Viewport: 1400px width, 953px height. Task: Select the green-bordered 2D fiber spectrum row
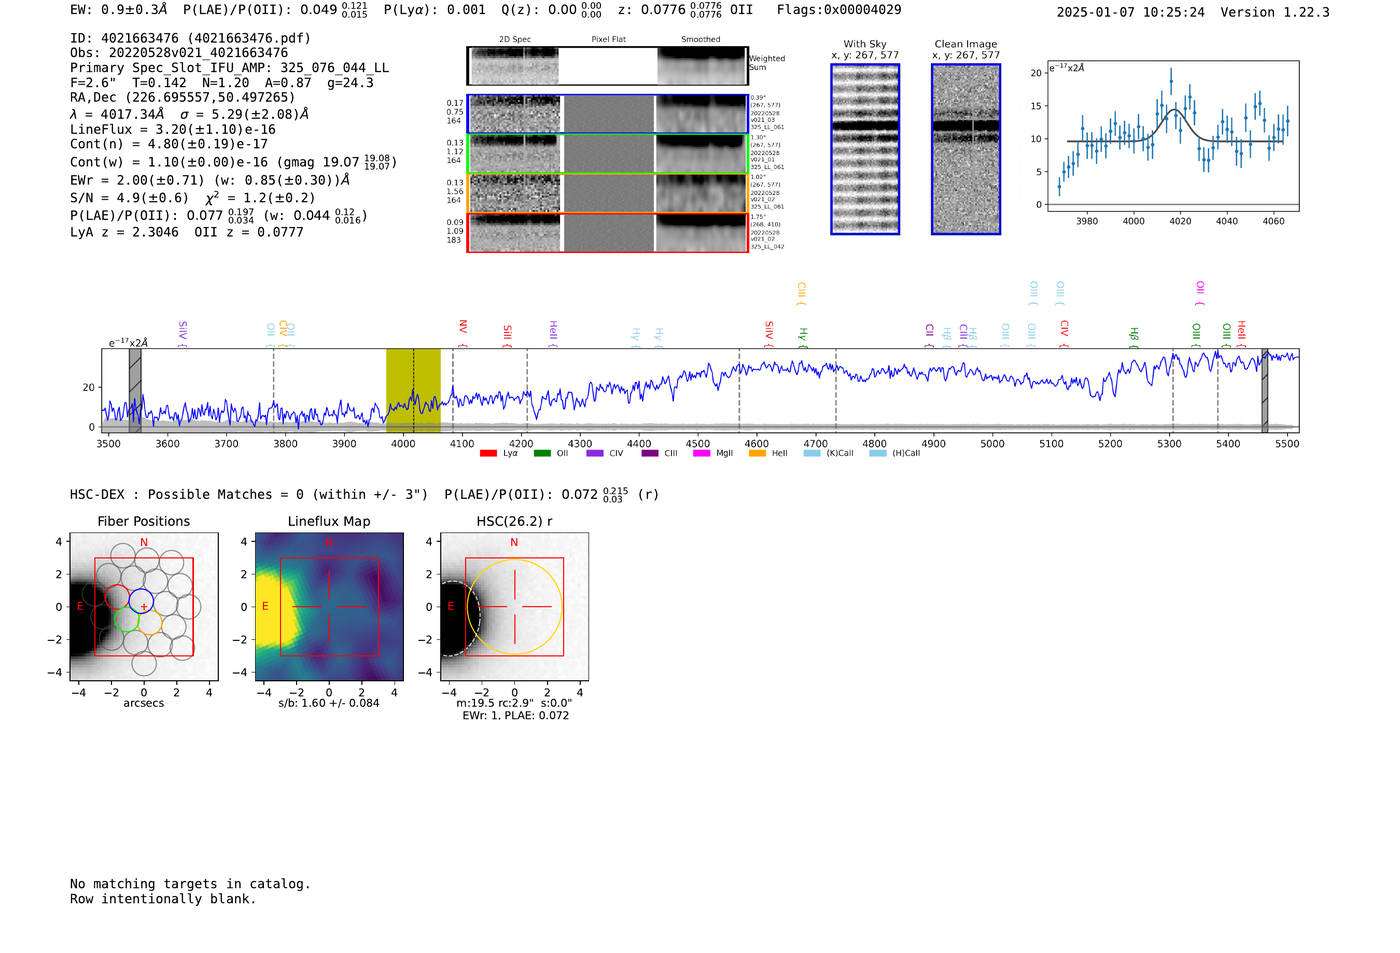608,154
